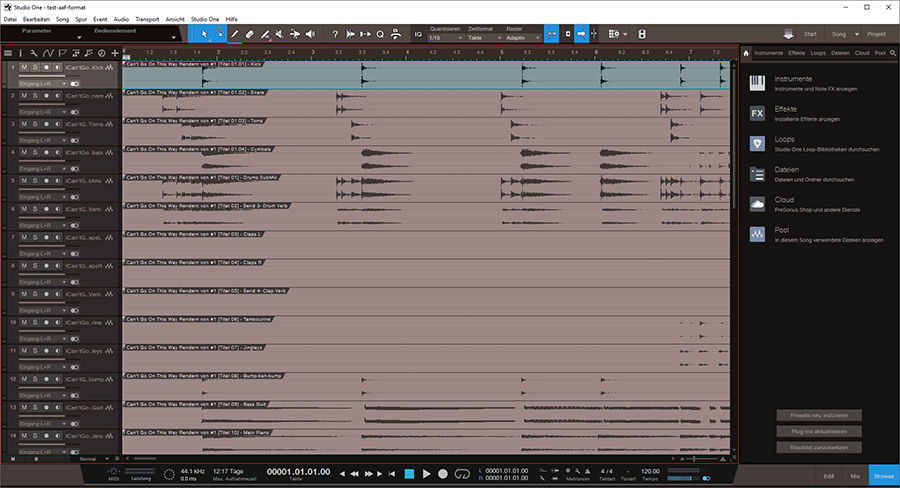
Task: Click the Browser home icon
Action: (746, 53)
